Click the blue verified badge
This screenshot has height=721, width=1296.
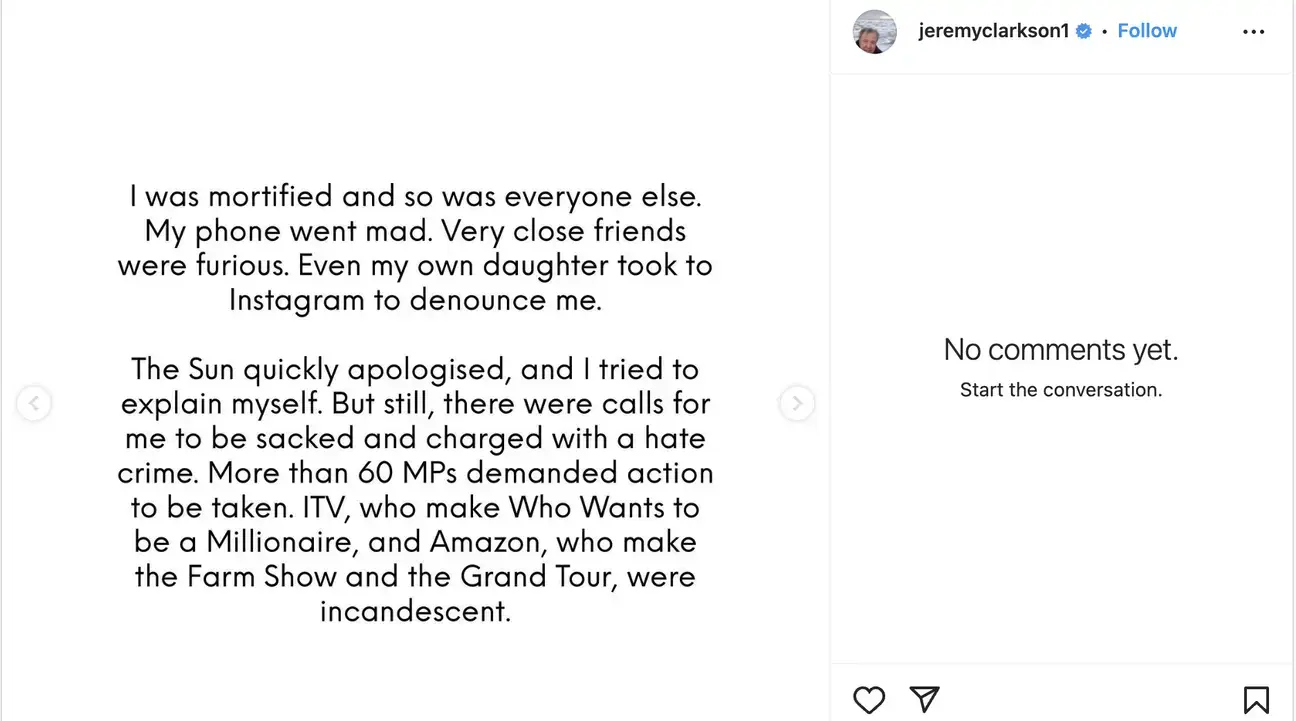coord(1083,31)
